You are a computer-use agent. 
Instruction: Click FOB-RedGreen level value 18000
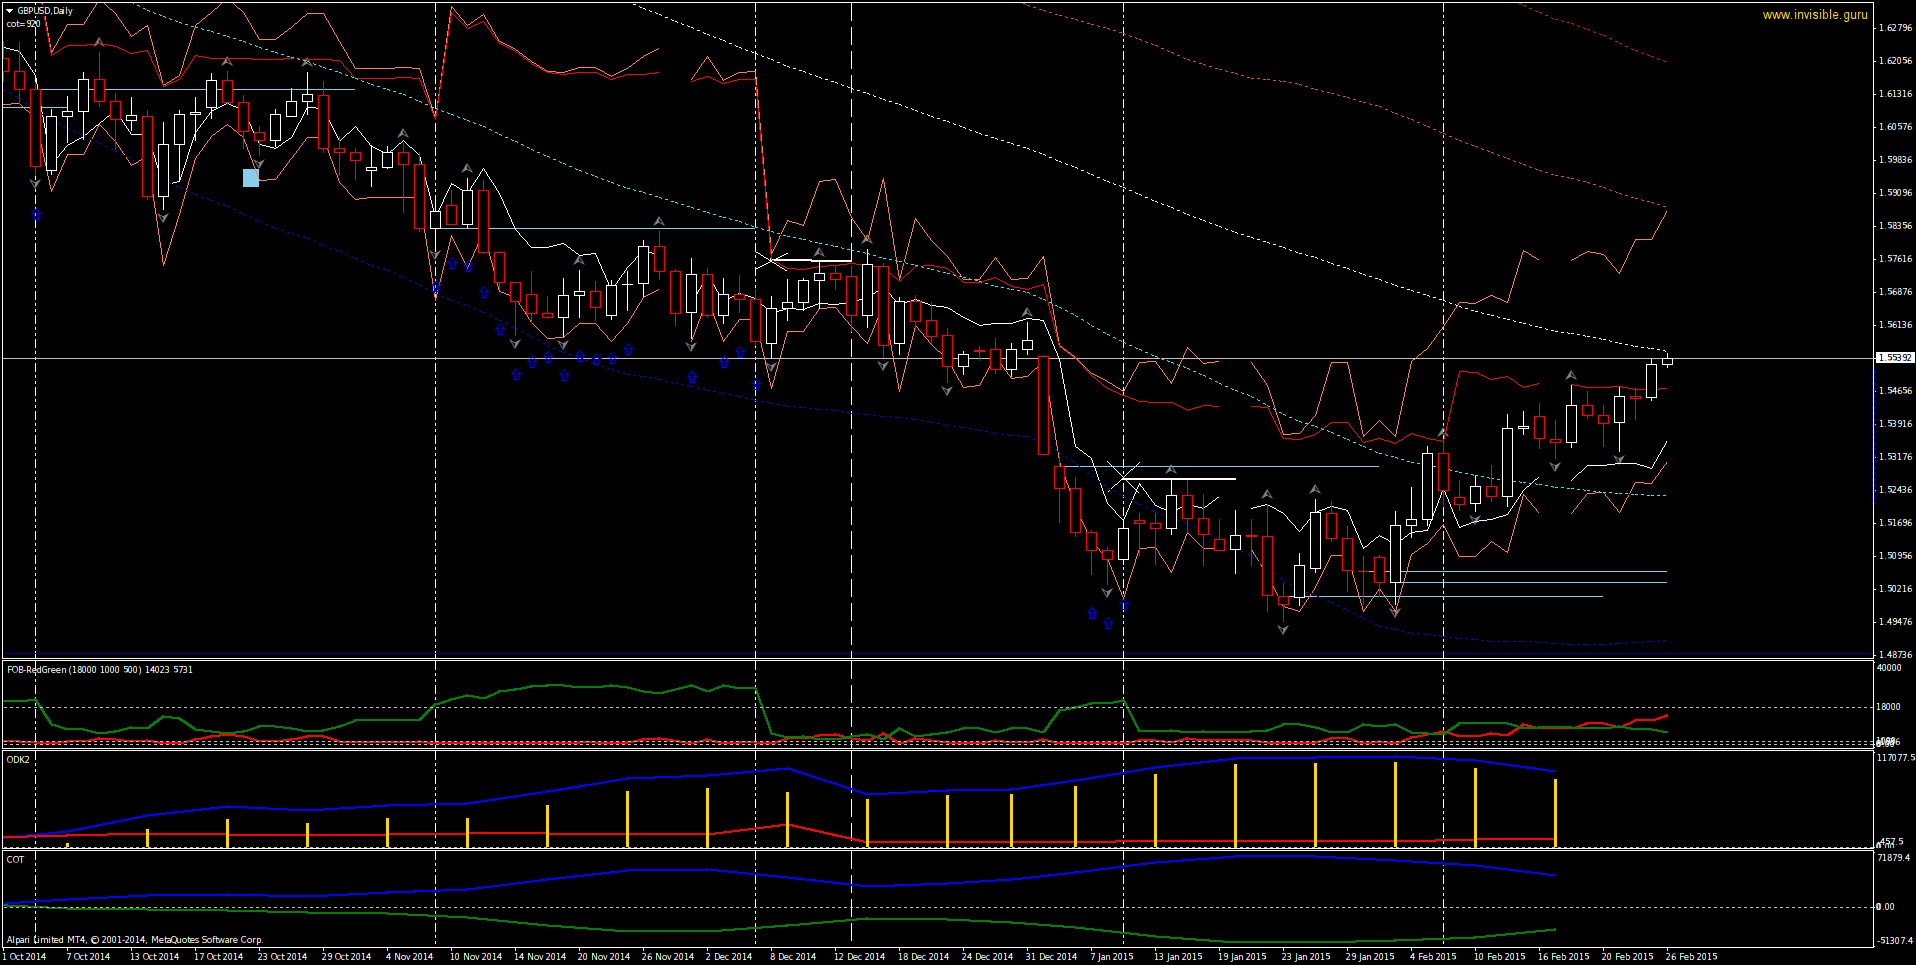coord(1889,707)
